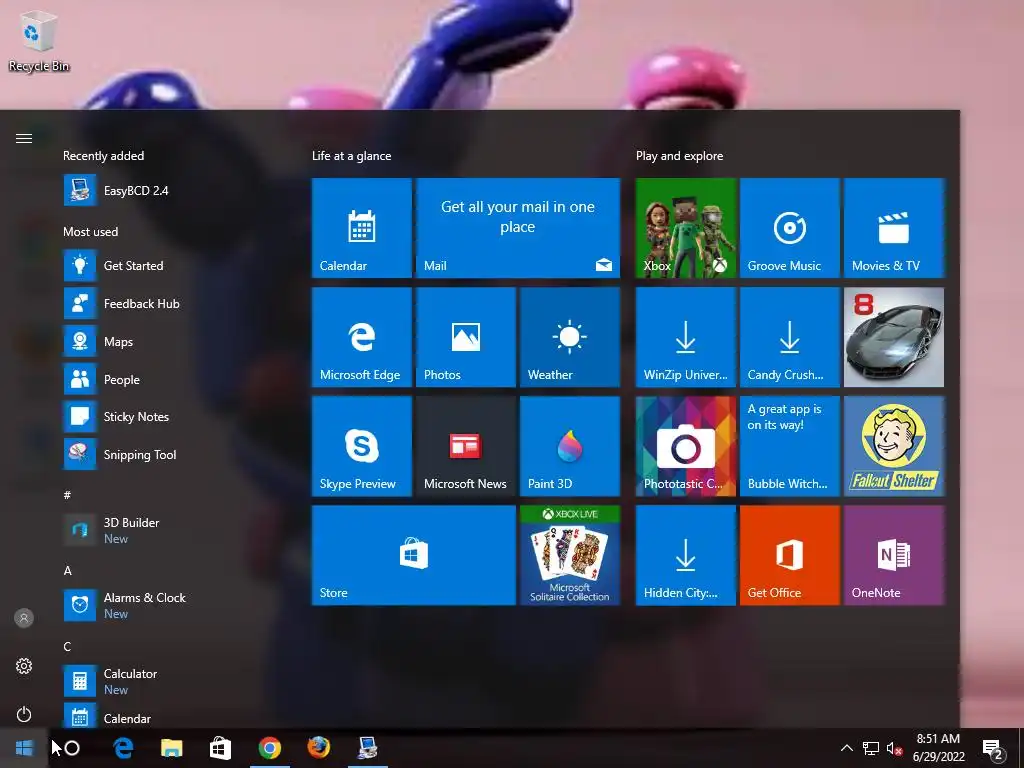Launch Firefox from the taskbar
This screenshot has width=1024, height=768.
319,748
